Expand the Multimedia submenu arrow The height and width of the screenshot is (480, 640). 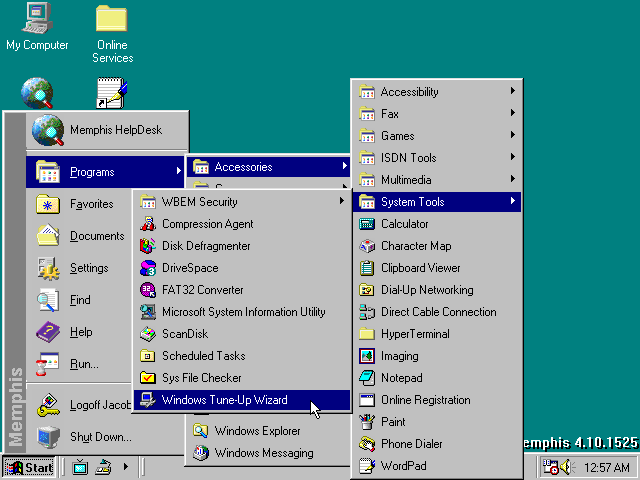coord(513,179)
